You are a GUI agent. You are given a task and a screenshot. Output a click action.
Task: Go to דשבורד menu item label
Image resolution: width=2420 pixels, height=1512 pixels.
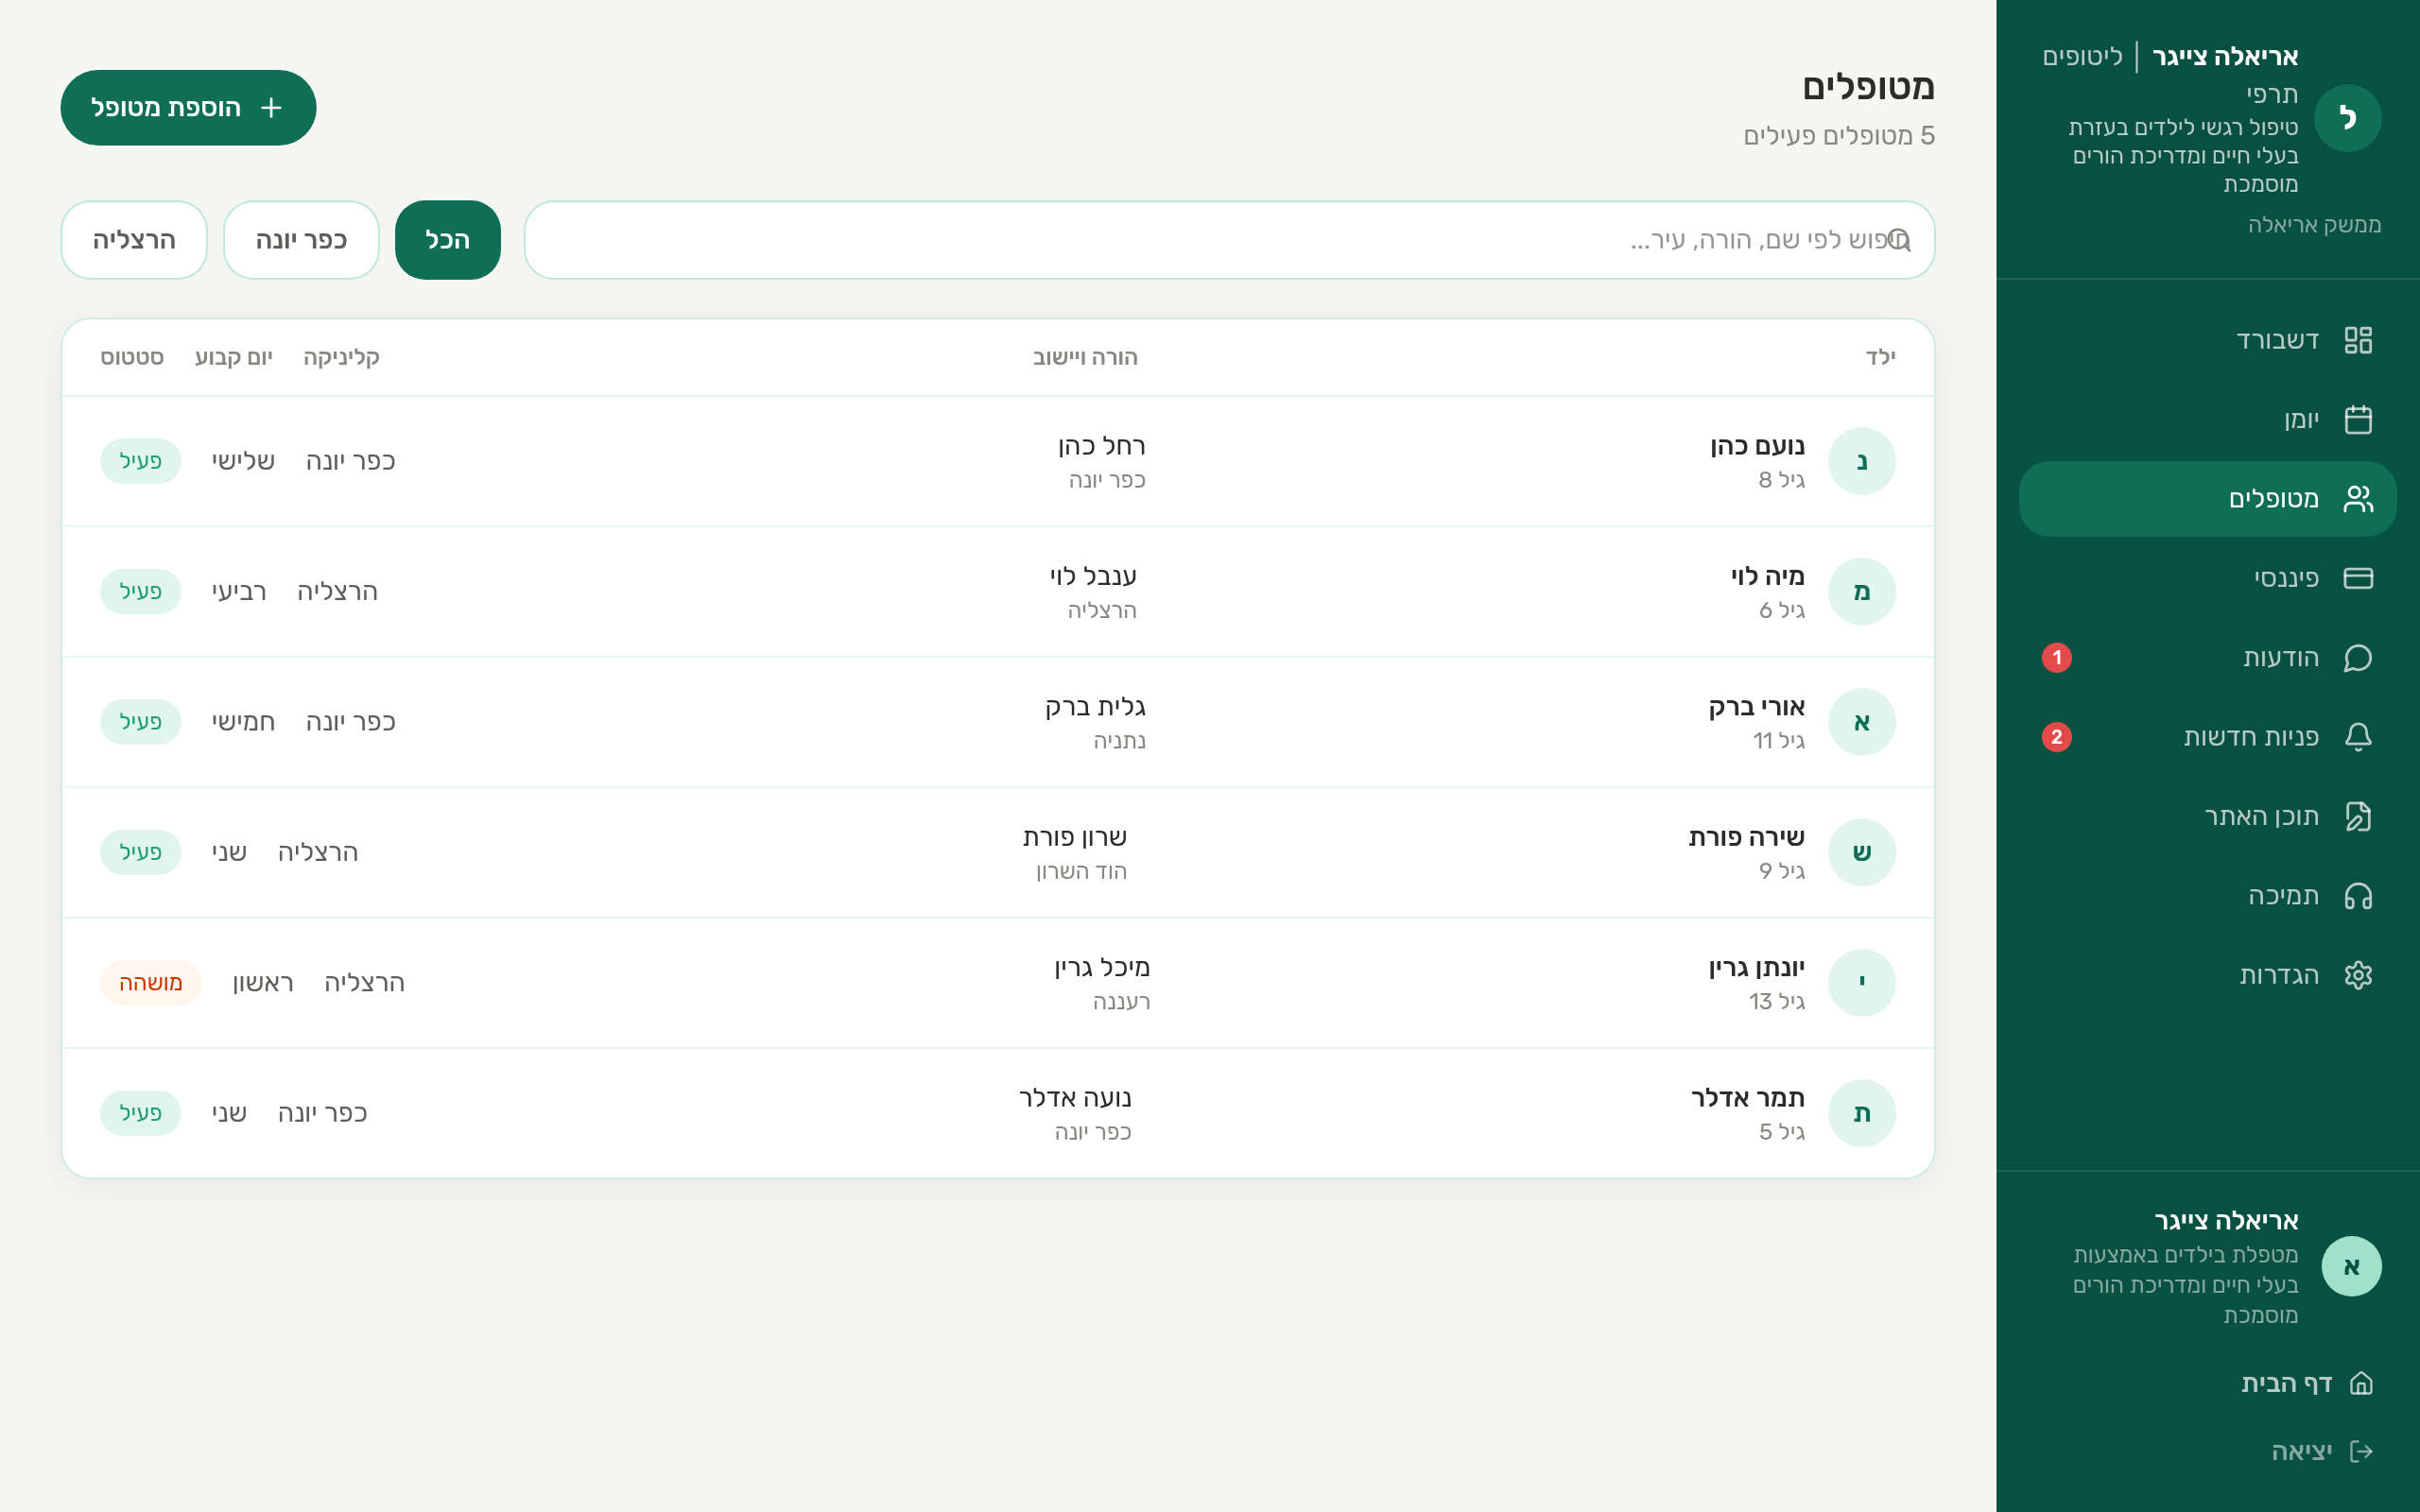coord(2277,340)
